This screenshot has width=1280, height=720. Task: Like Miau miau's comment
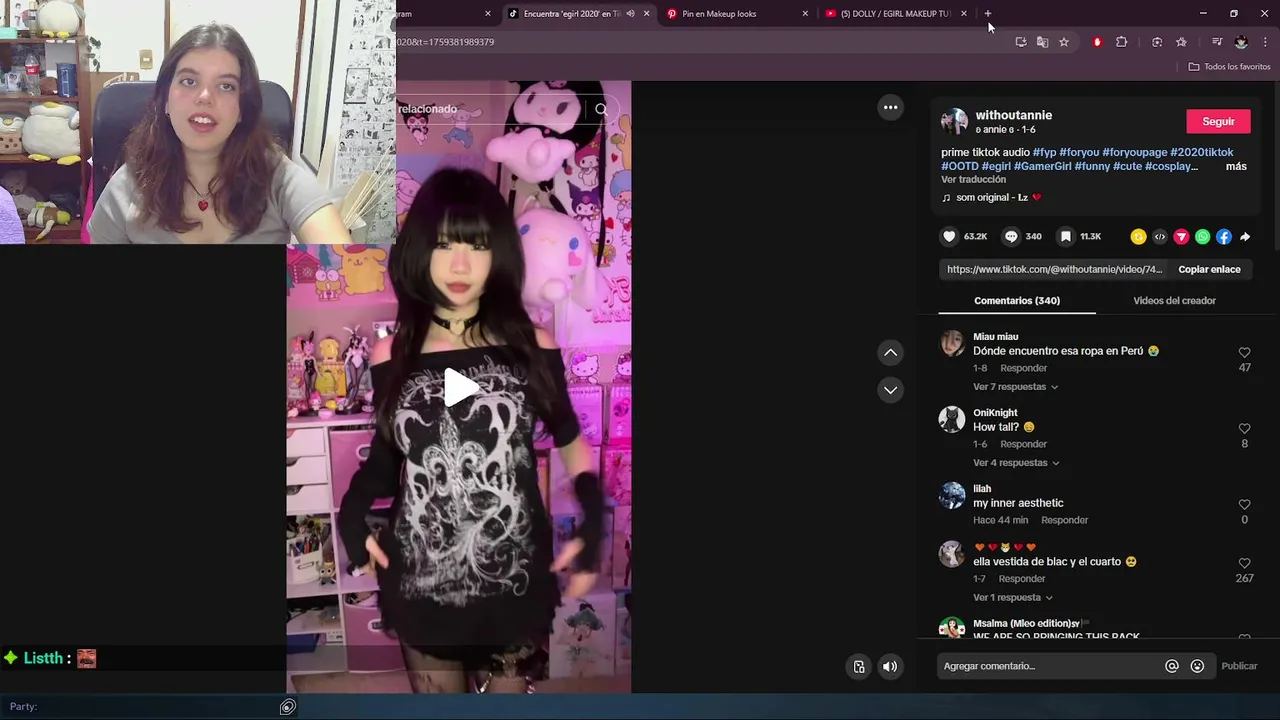1245,353
